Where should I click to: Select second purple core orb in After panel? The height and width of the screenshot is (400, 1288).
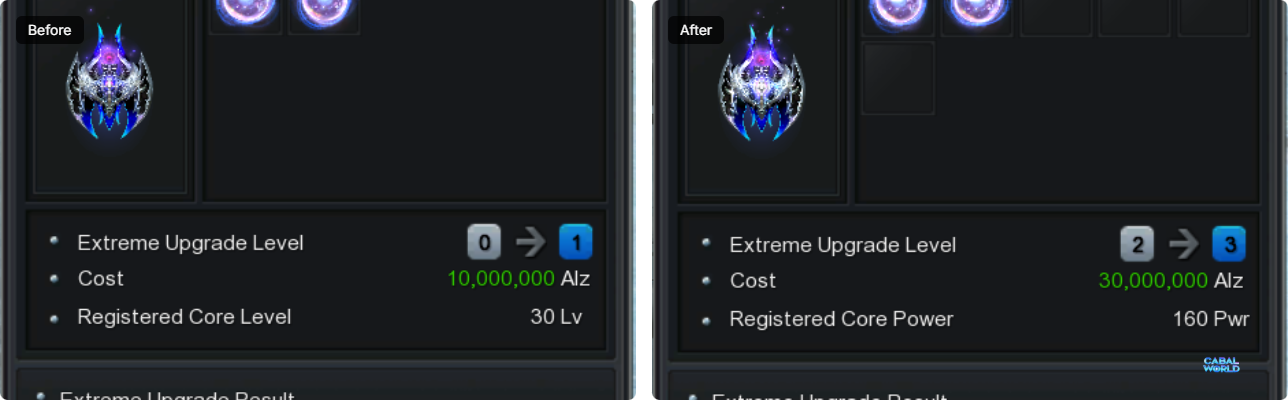[976, 12]
